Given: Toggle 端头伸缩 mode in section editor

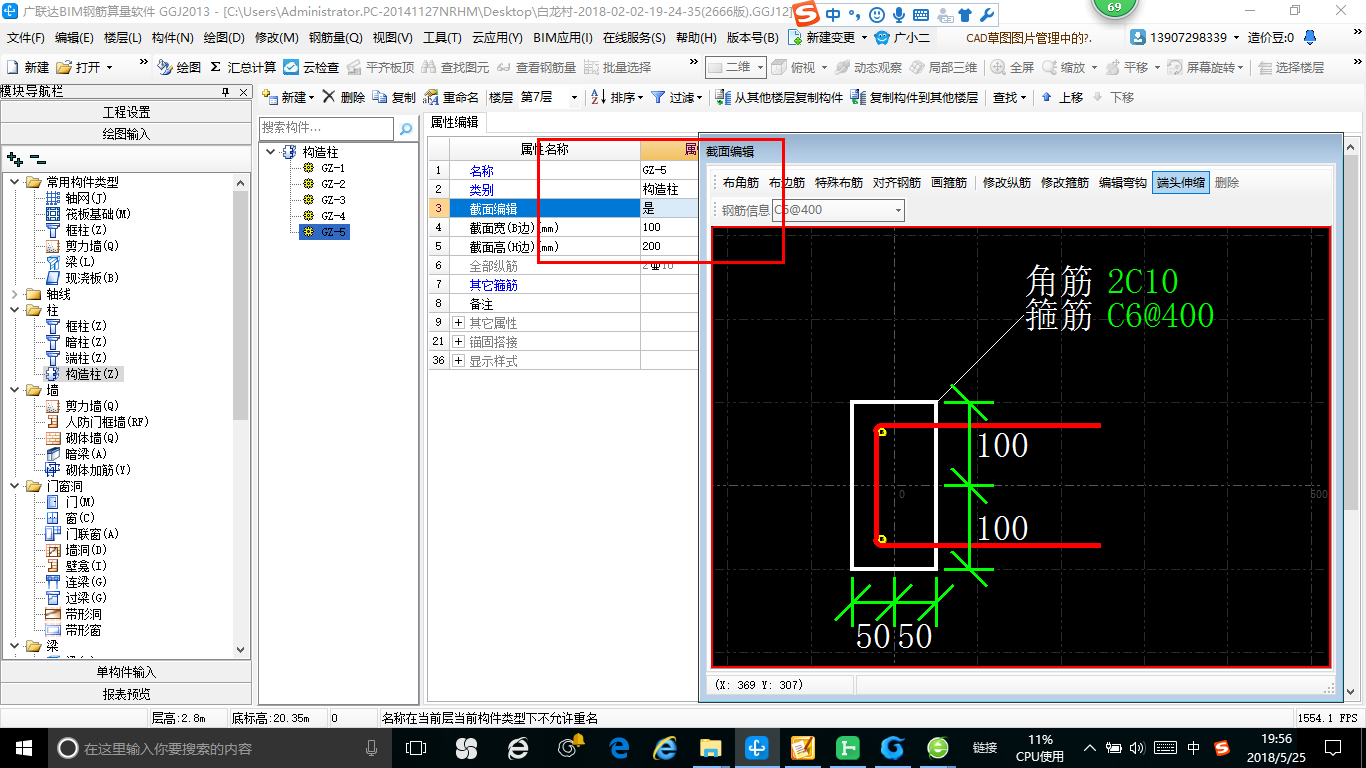Looking at the screenshot, I should coord(1180,183).
